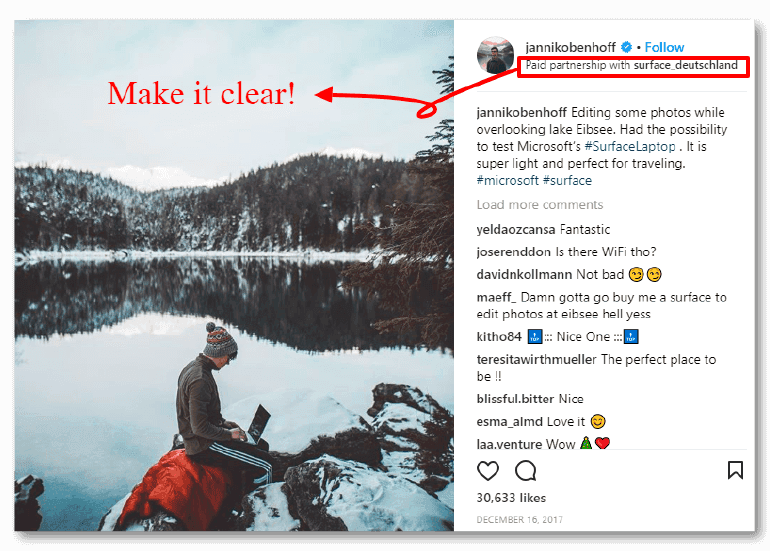
Task: Click the lake photo of post
Action: click(x=233, y=275)
